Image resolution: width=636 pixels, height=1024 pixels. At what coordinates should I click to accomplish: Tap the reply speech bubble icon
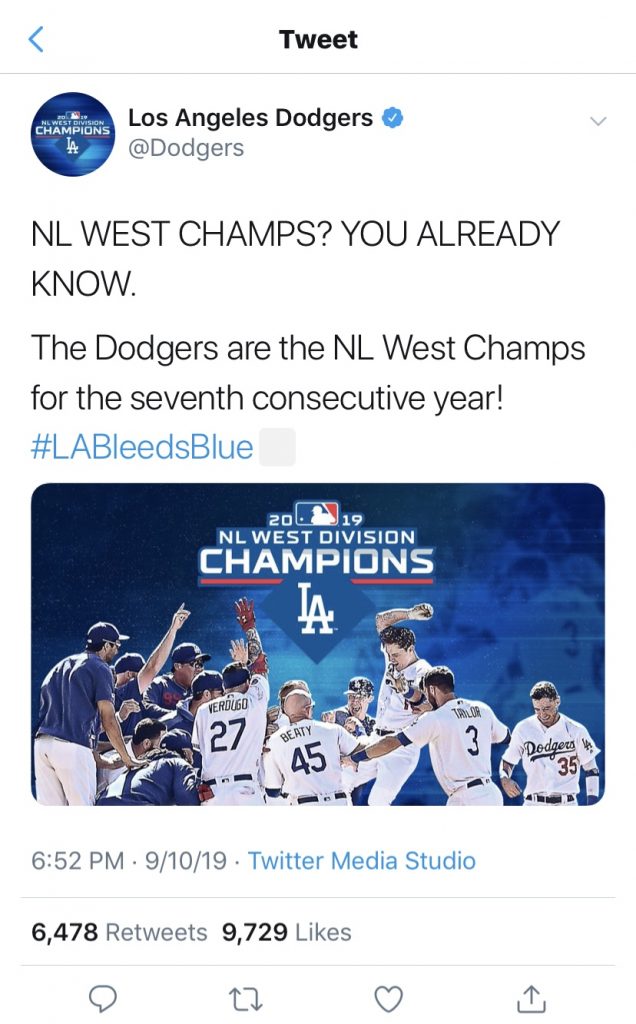[x=104, y=997]
